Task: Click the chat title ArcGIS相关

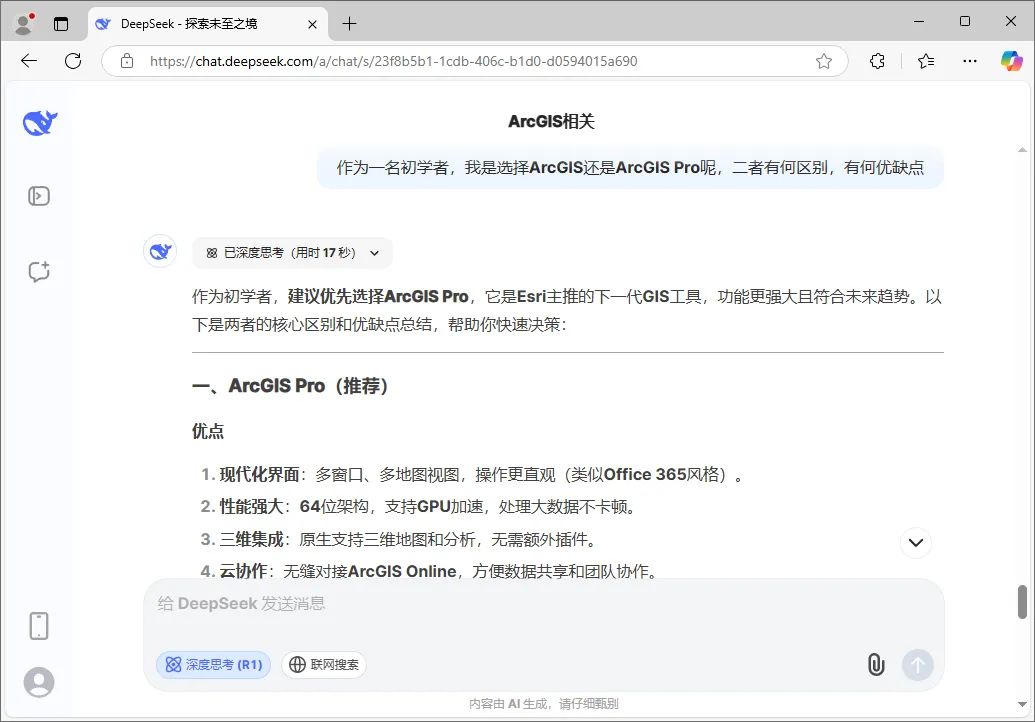Action: [551, 121]
